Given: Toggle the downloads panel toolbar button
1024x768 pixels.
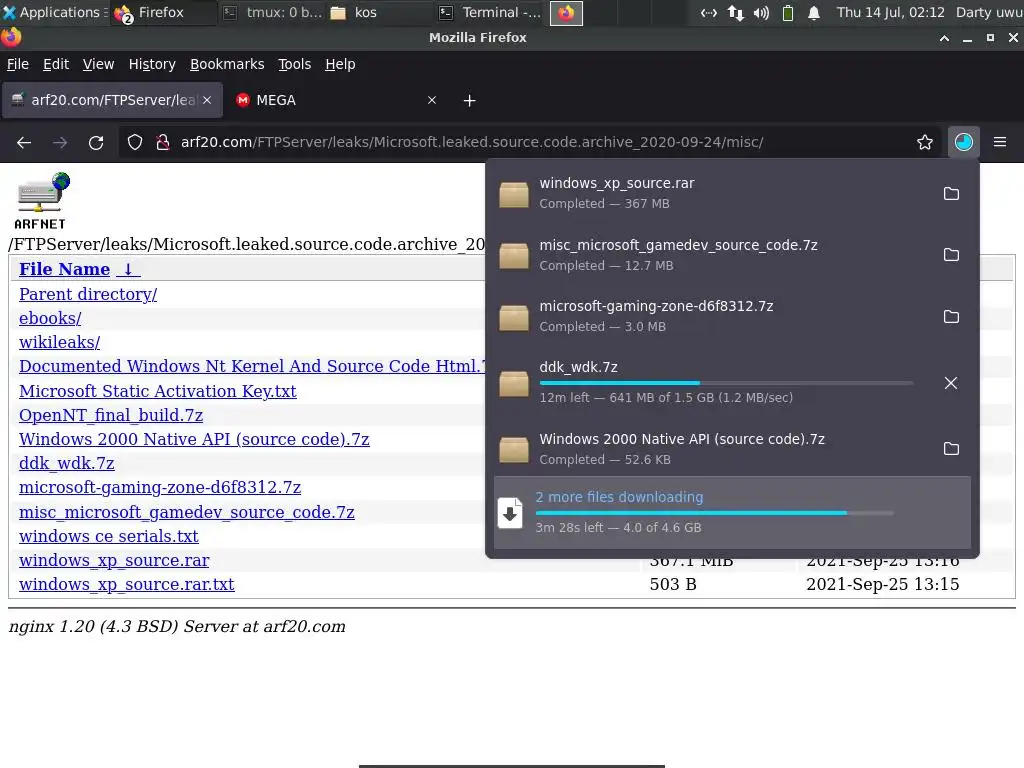Looking at the screenshot, I should click(963, 142).
